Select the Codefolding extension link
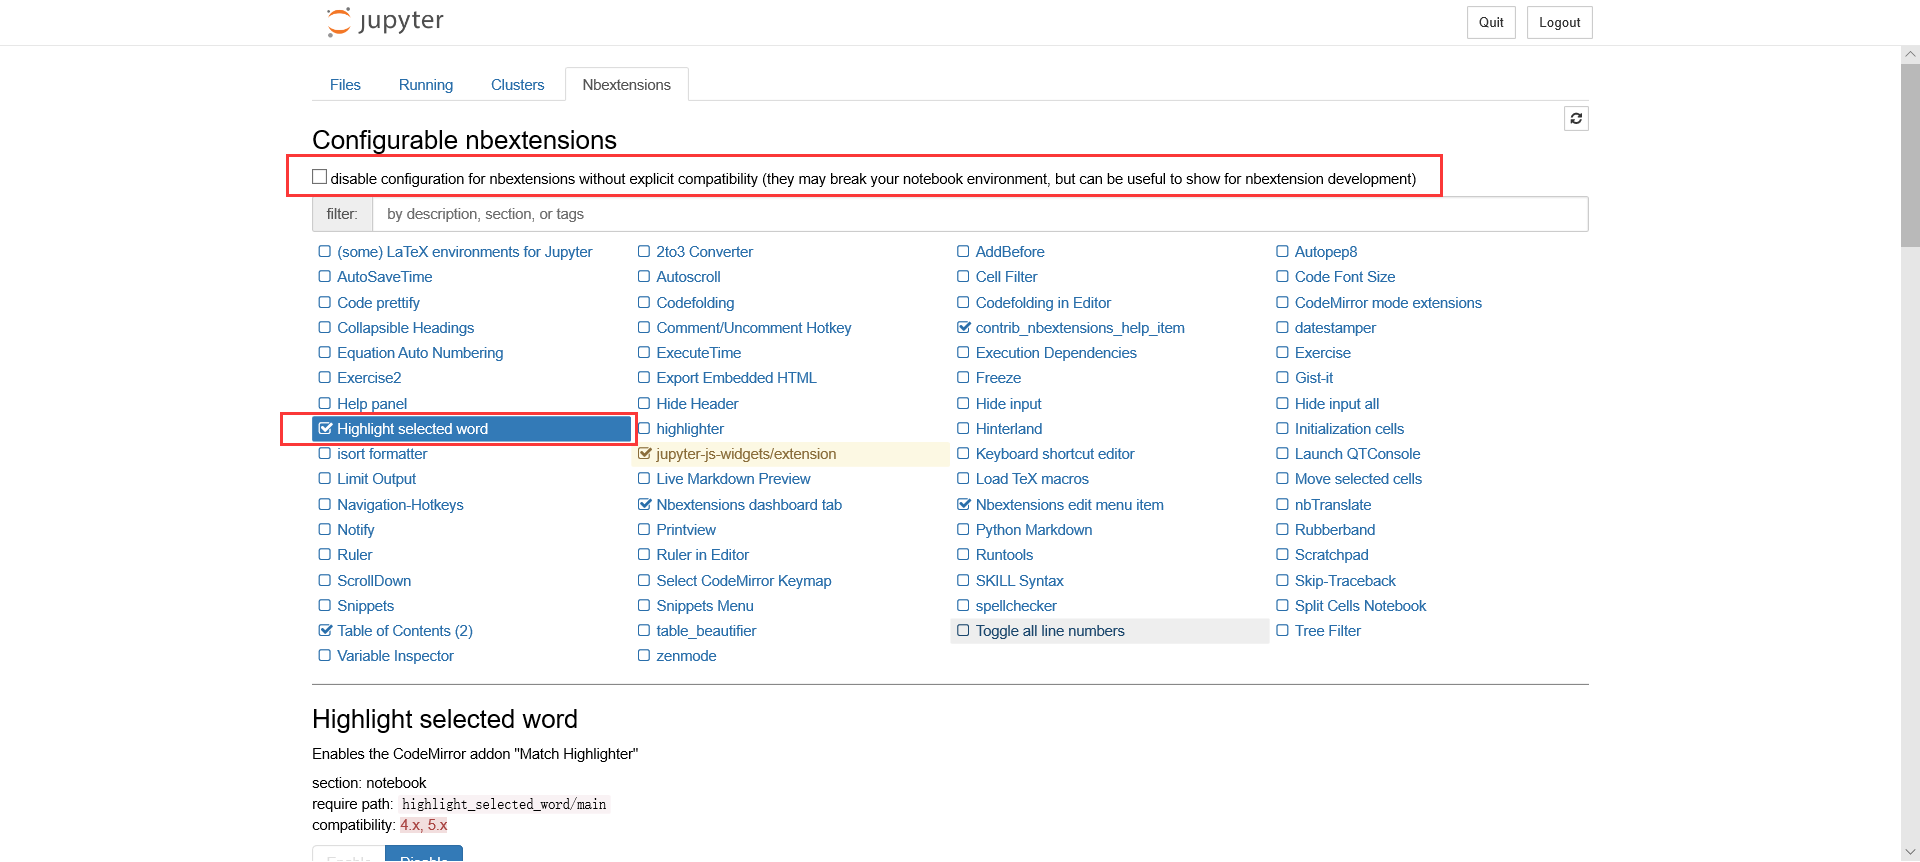The image size is (1920, 862). click(695, 303)
